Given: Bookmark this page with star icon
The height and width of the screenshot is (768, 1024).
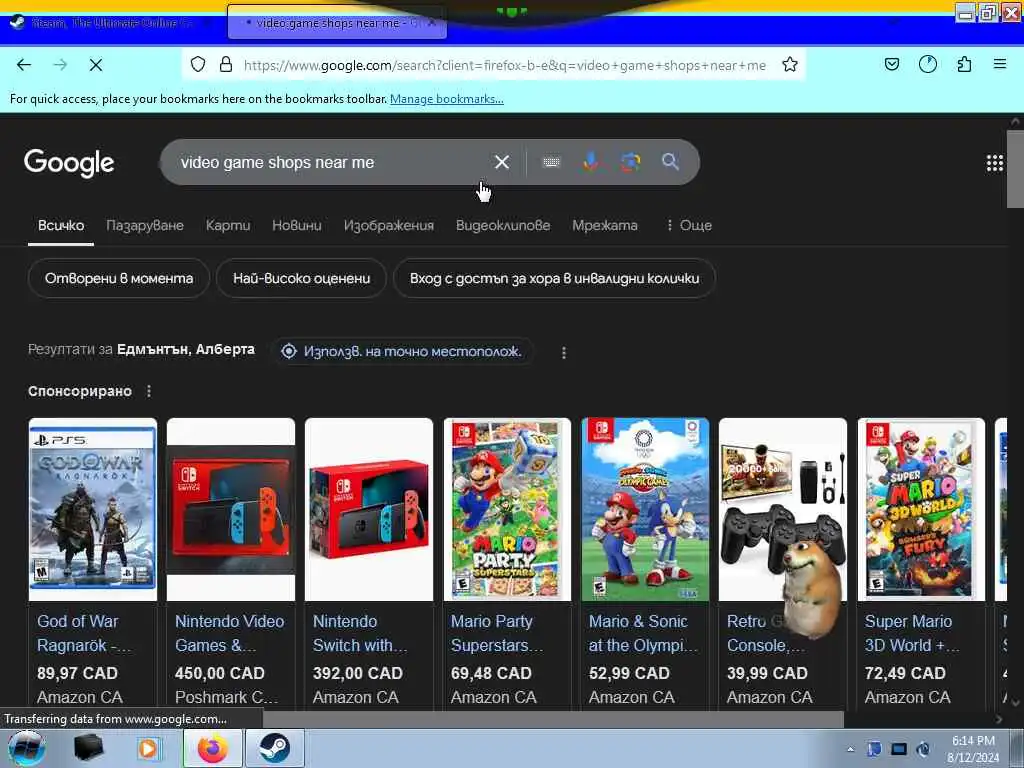Looking at the screenshot, I should (790, 65).
